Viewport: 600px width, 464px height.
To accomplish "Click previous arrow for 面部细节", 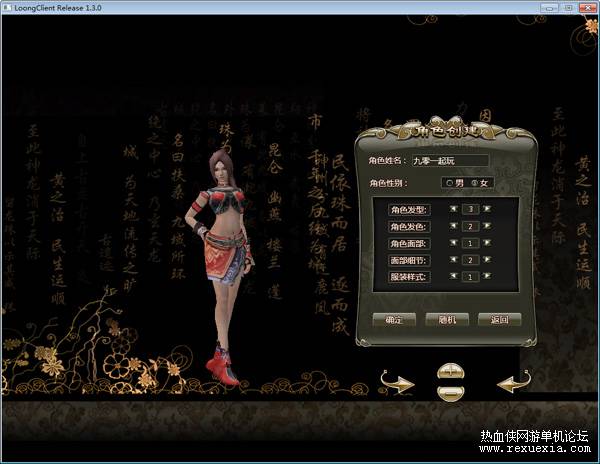I will pyautogui.click(x=453, y=260).
